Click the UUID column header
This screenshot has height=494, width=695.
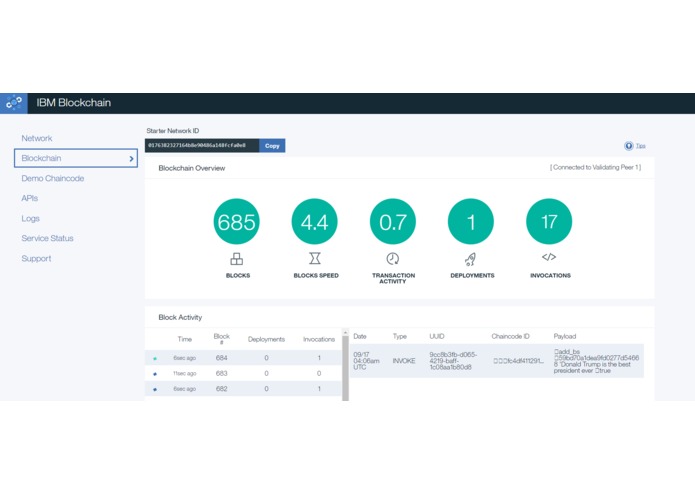(437, 336)
